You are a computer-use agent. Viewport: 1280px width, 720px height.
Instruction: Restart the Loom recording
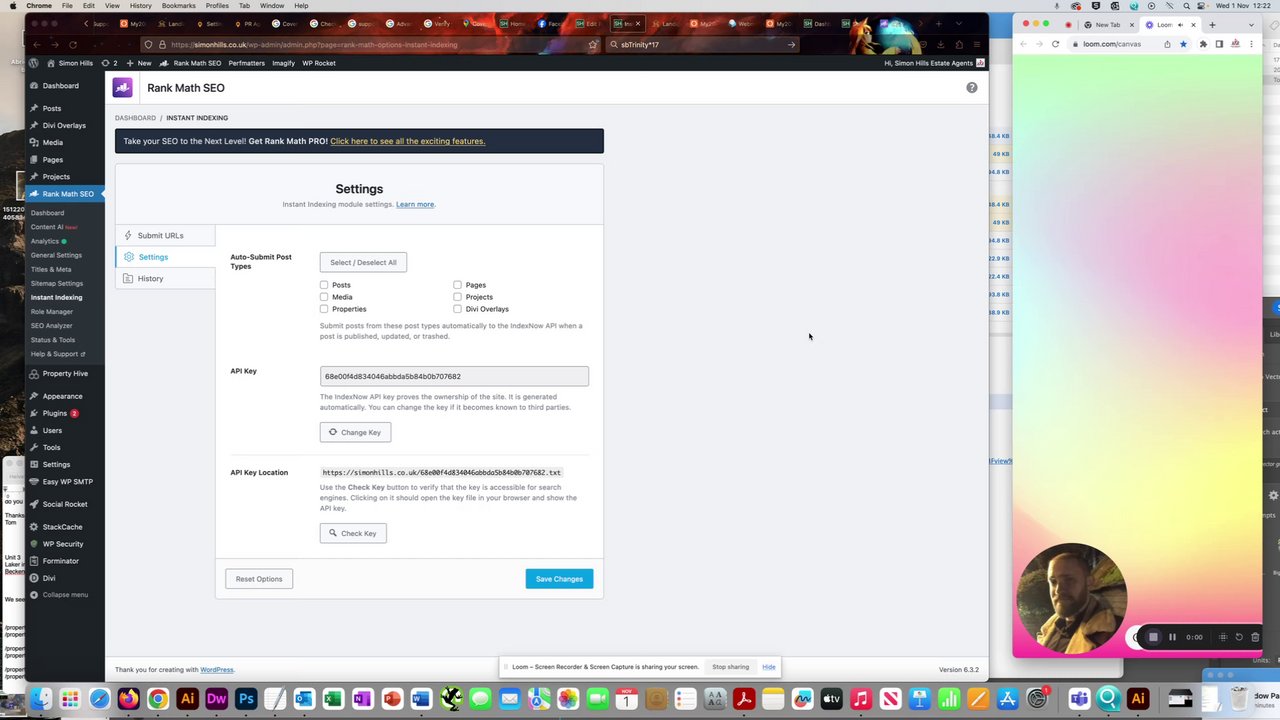pyautogui.click(x=1239, y=637)
